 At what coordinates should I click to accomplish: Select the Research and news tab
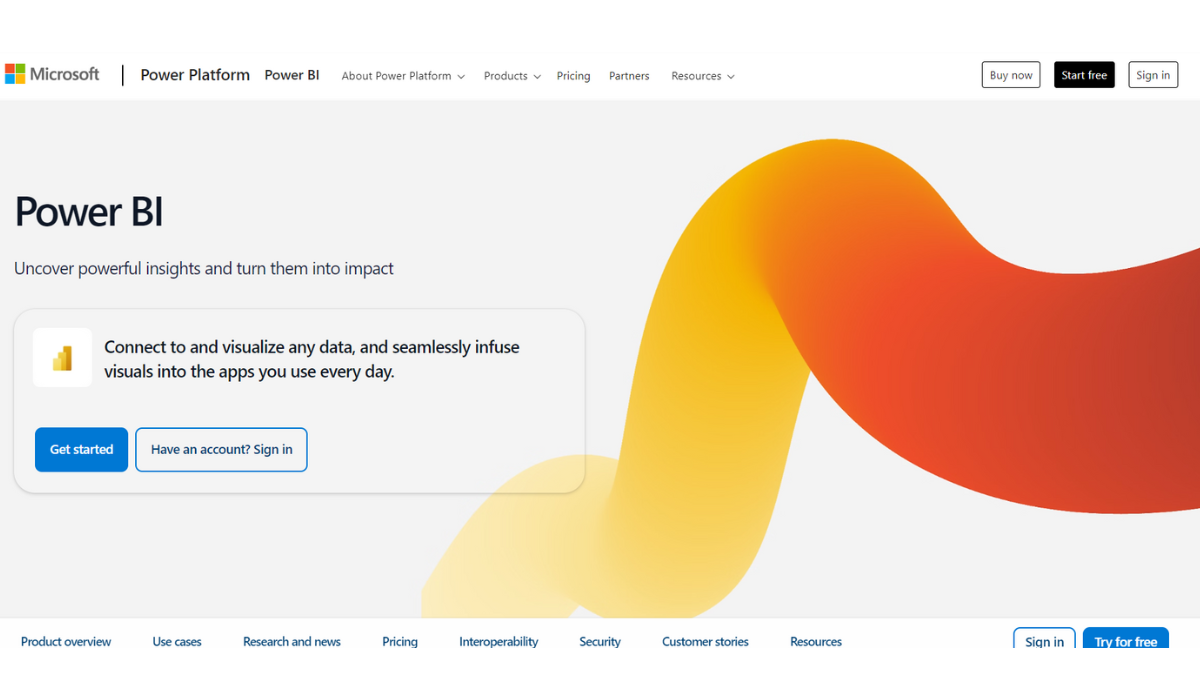pos(292,642)
